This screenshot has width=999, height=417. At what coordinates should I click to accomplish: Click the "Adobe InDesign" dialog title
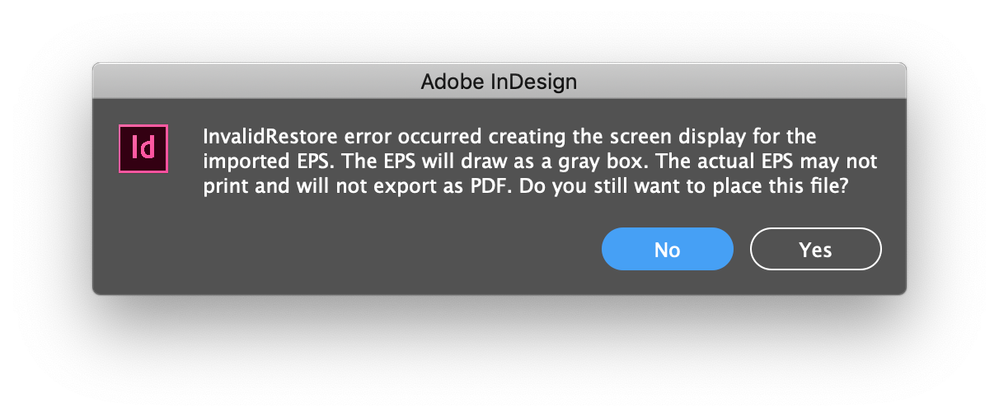tap(499, 81)
